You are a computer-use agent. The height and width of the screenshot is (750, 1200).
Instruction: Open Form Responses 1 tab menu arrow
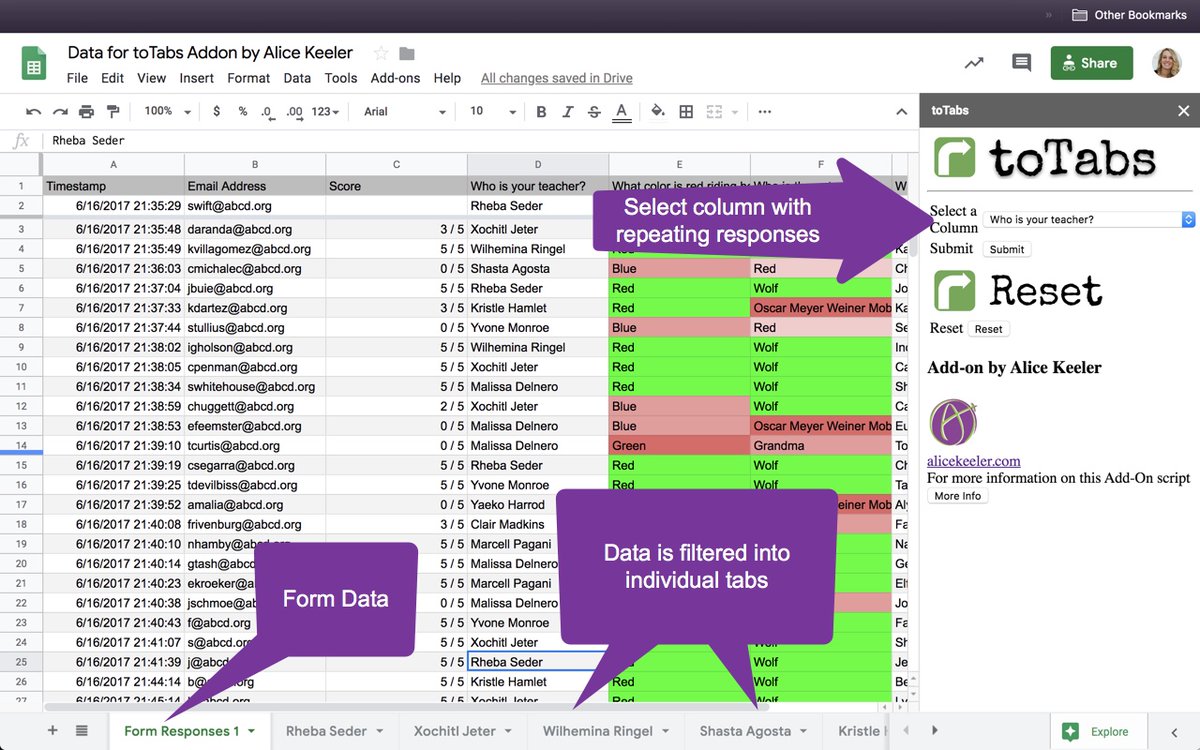251,731
